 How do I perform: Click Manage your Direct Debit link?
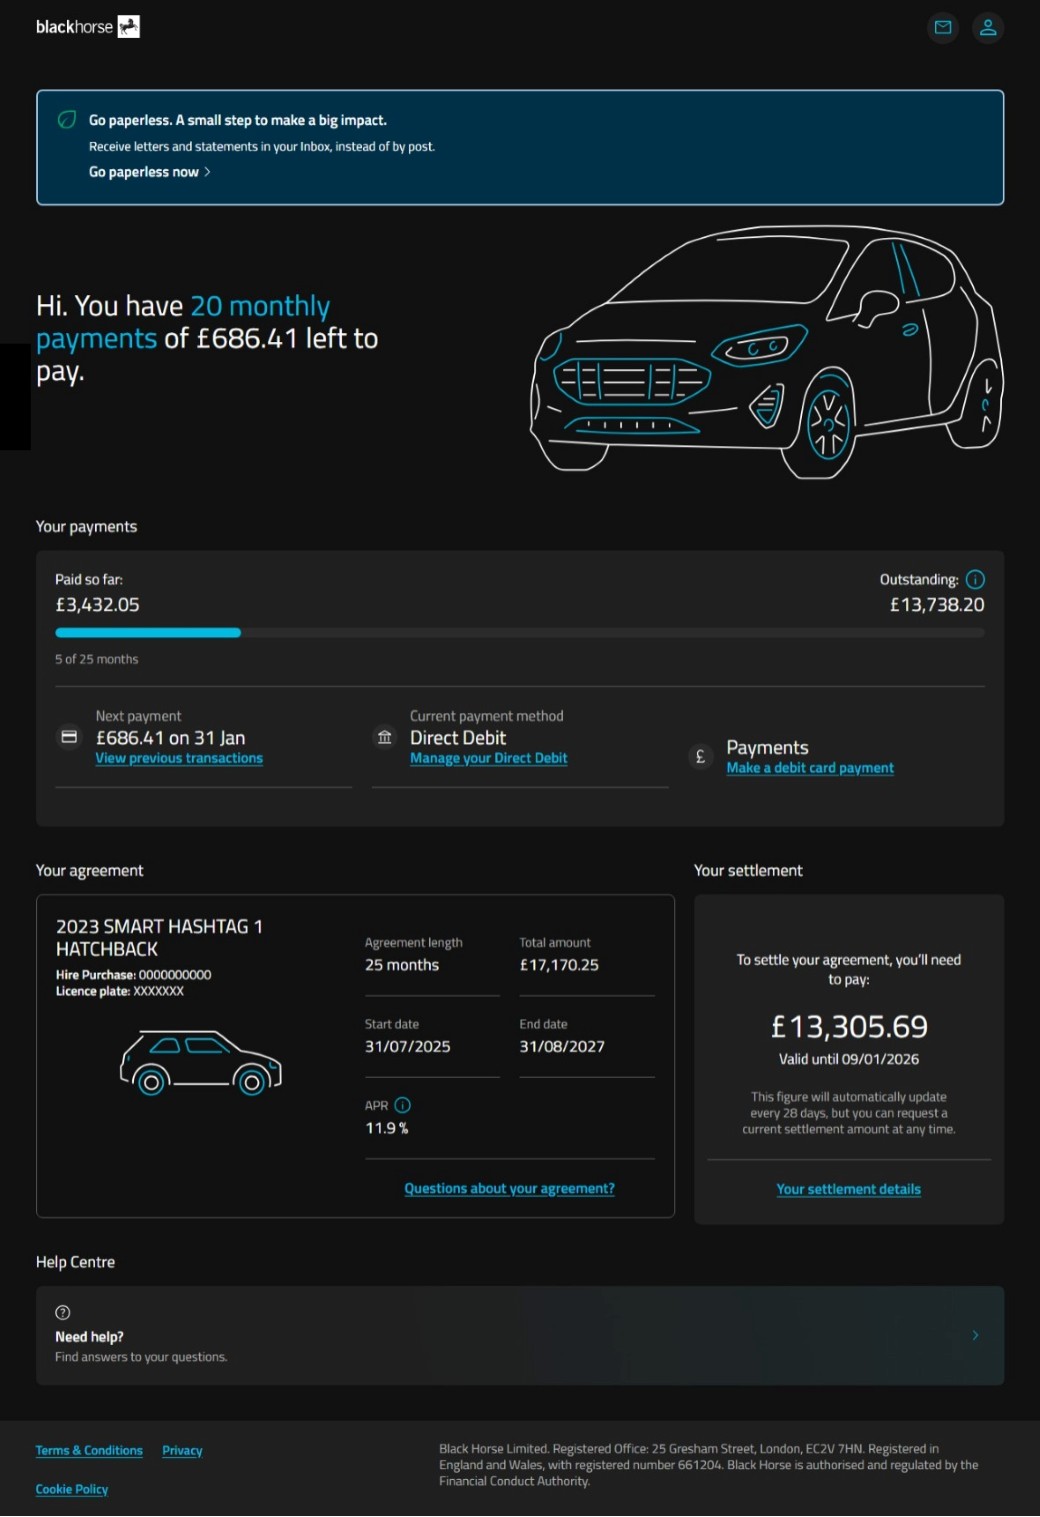click(x=488, y=759)
